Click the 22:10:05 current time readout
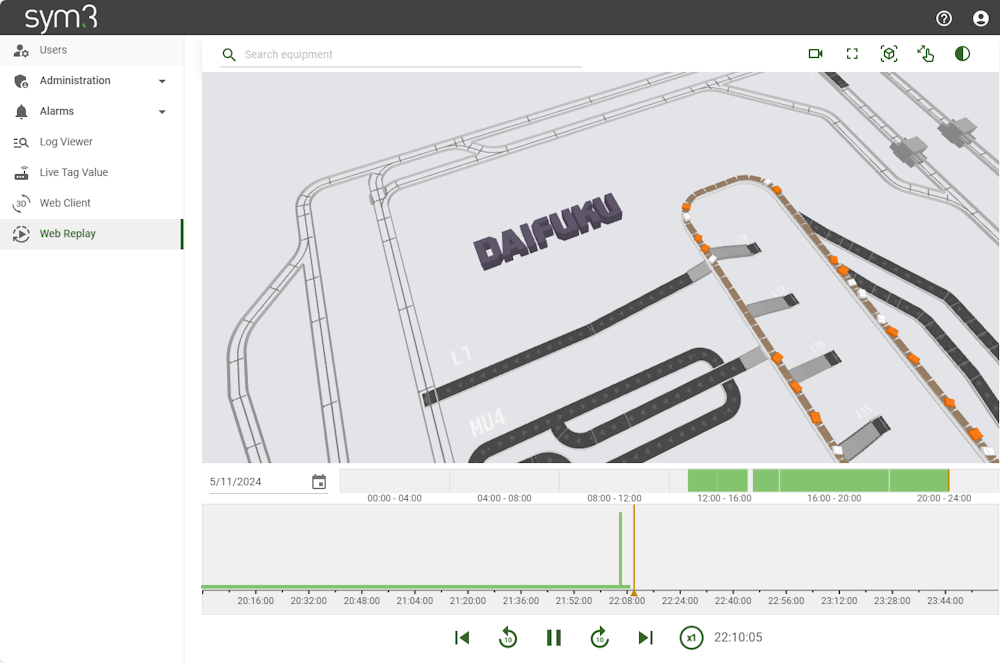Viewport: 1000px width, 663px height. [x=738, y=638]
